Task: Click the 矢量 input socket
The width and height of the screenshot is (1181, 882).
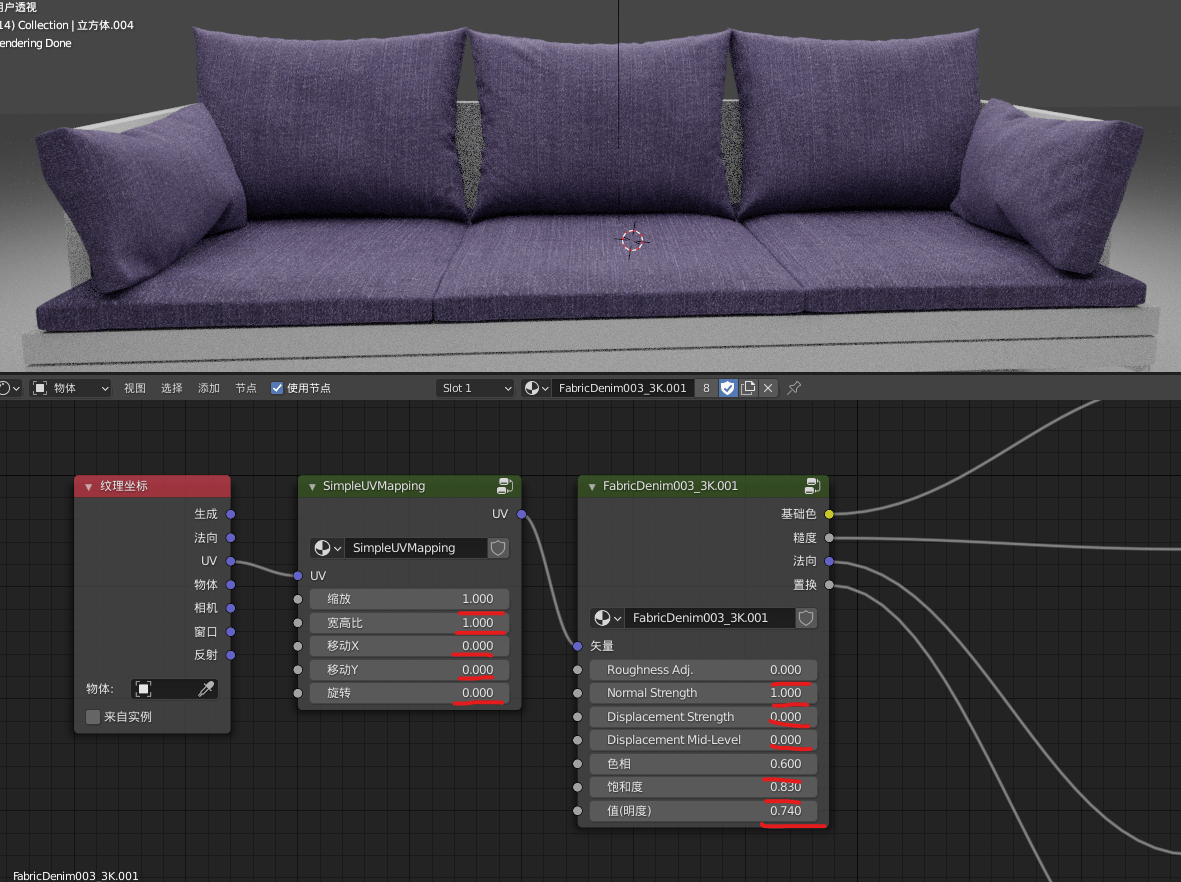Action: tap(578, 645)
